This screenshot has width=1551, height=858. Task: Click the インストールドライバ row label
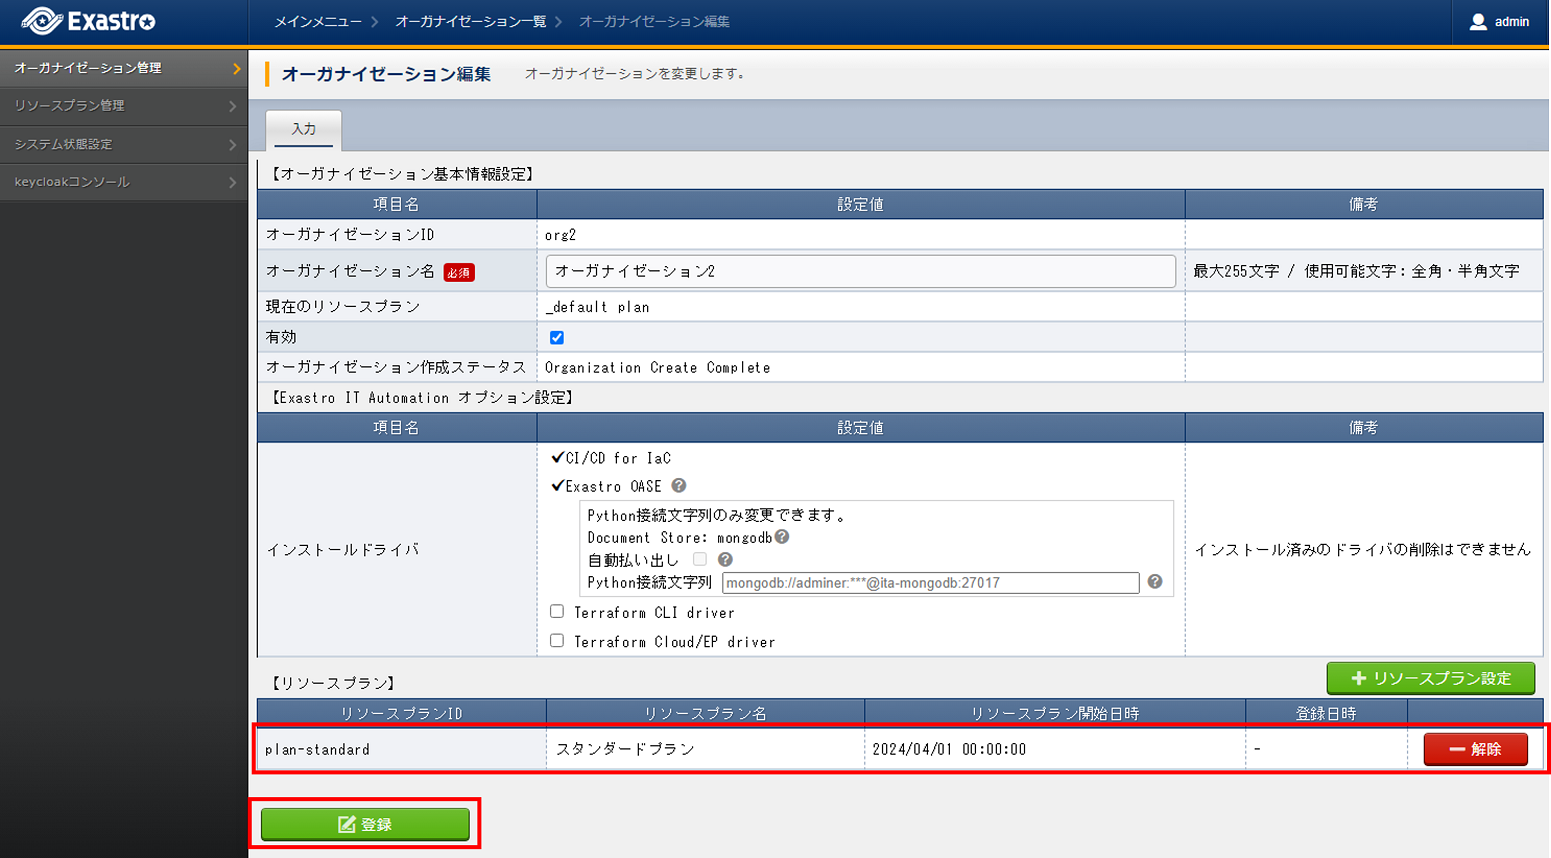[342, 549]
